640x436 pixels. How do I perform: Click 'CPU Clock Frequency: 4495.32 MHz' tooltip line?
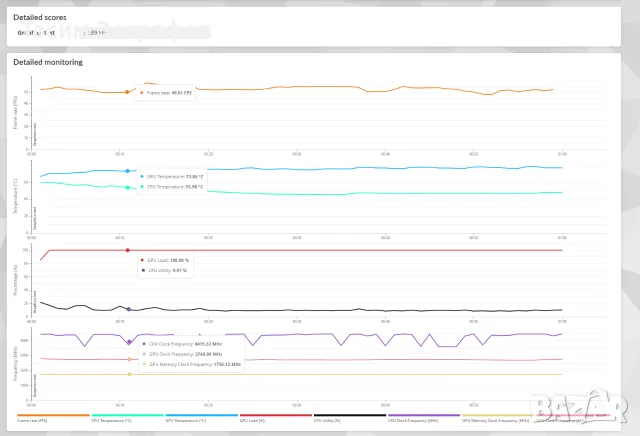(x=182, y=344)
